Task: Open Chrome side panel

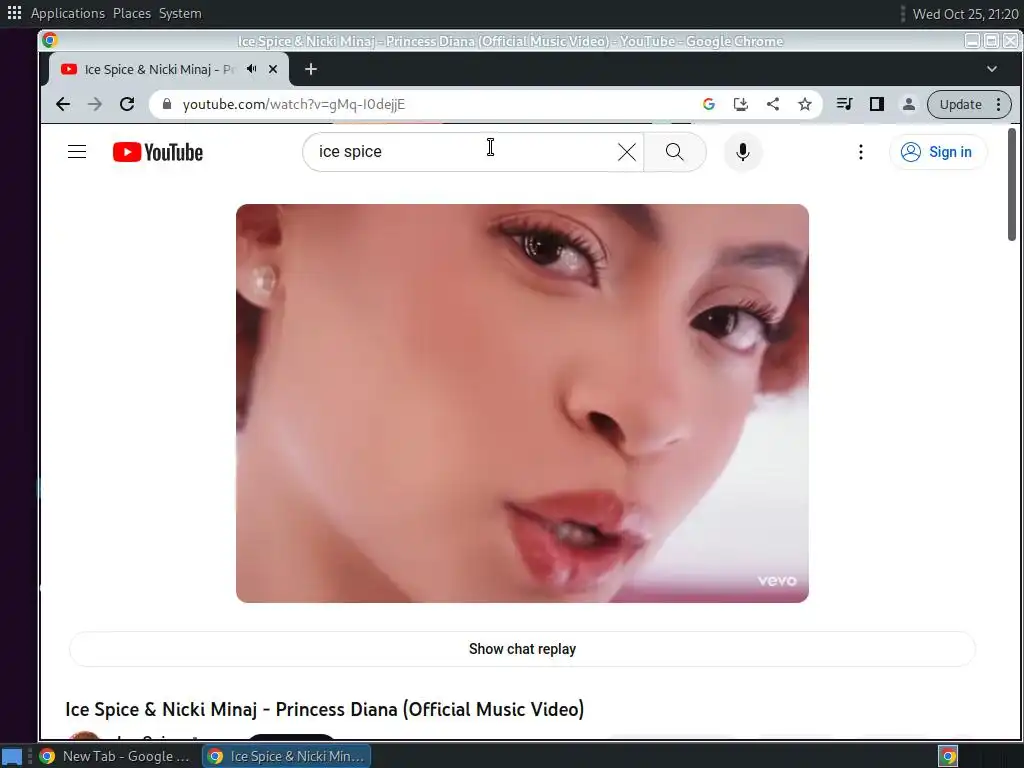Action: pos(876,104)
